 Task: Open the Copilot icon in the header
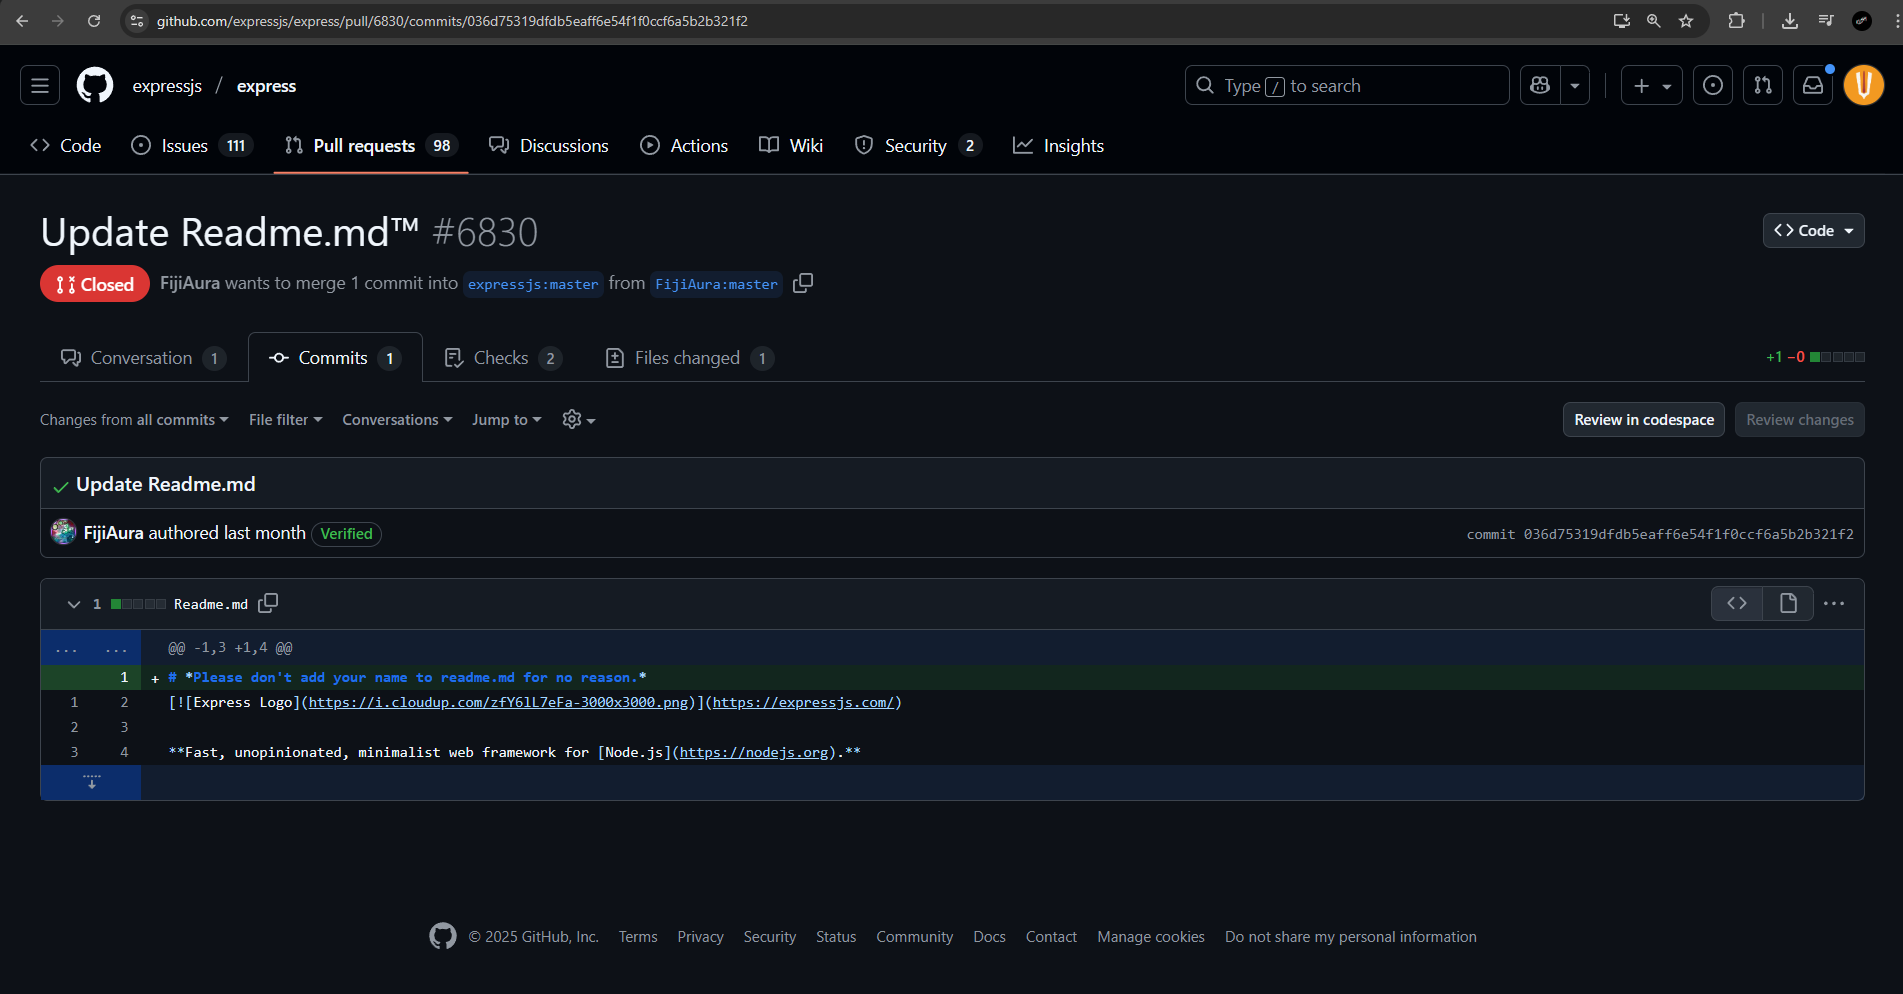point(1539,85)
